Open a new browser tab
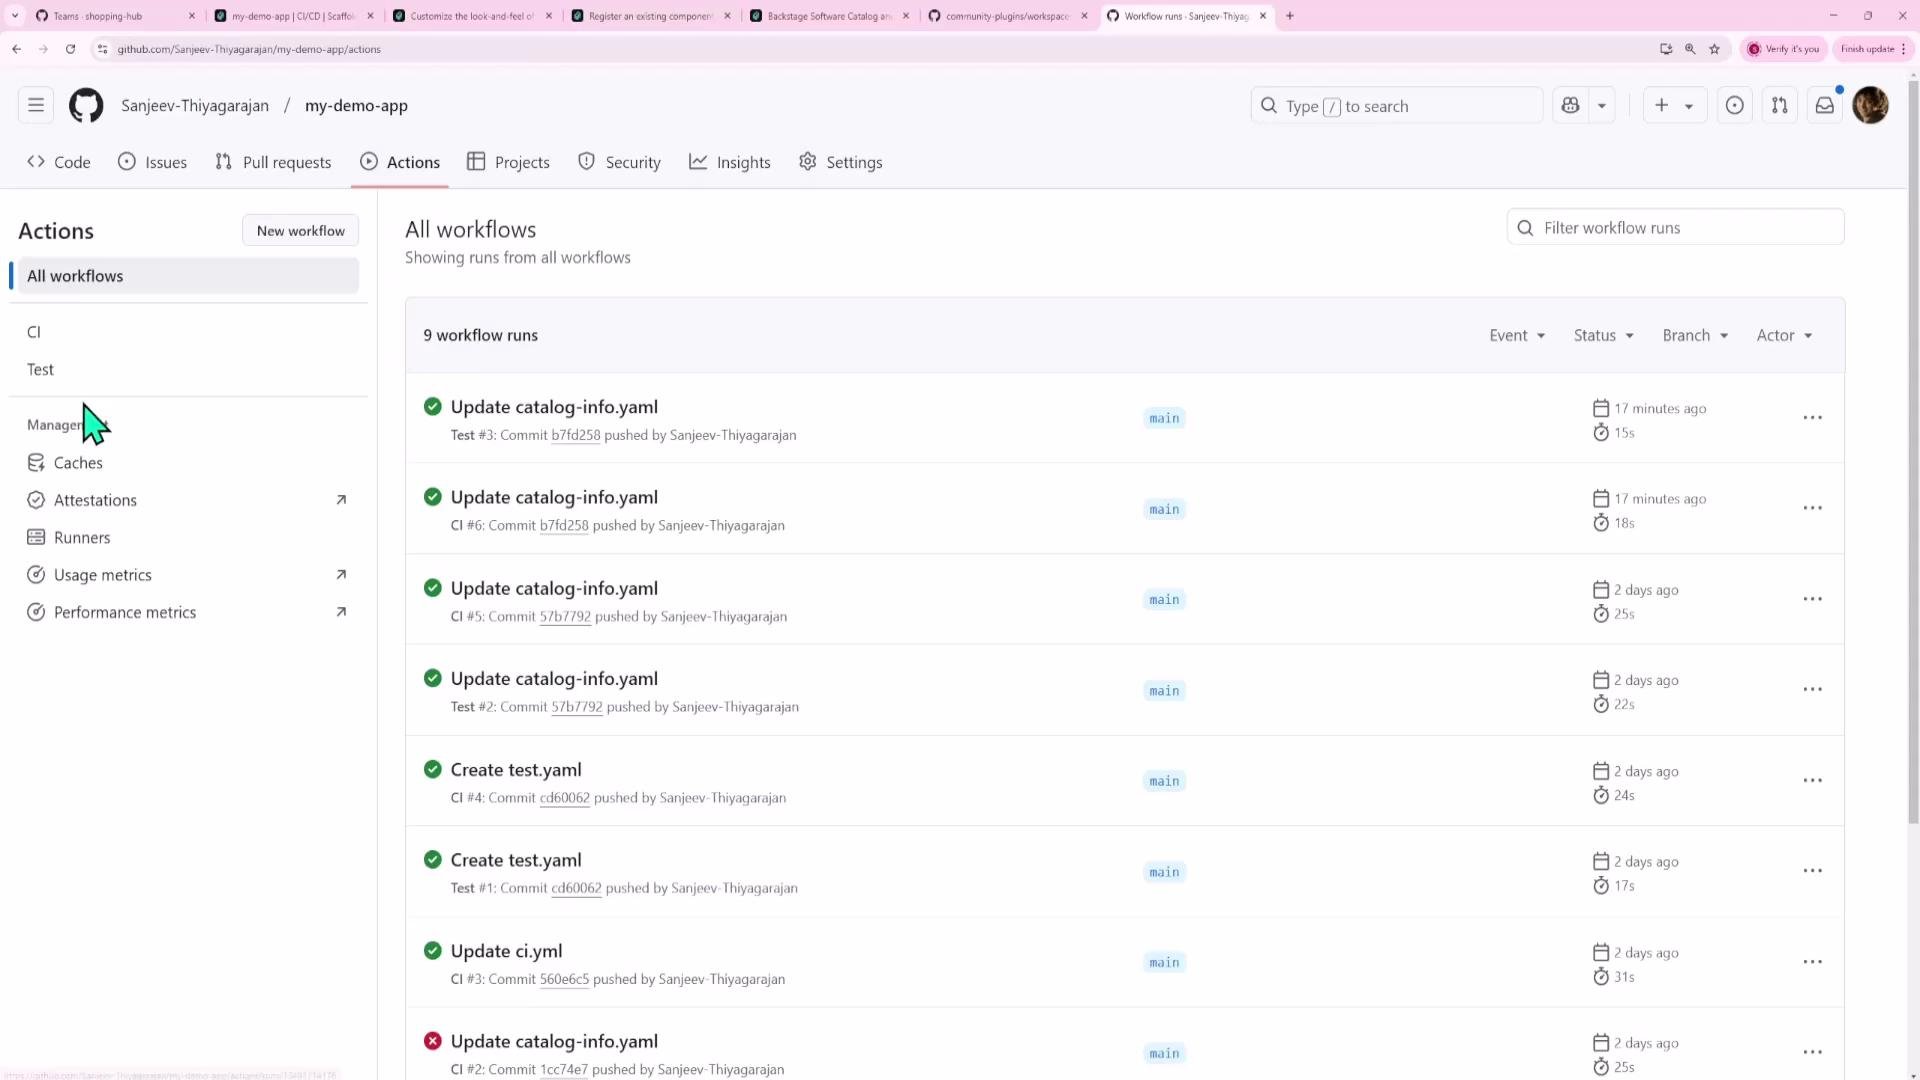This screenshot has width=1920, height=1080. point(1290,16)
